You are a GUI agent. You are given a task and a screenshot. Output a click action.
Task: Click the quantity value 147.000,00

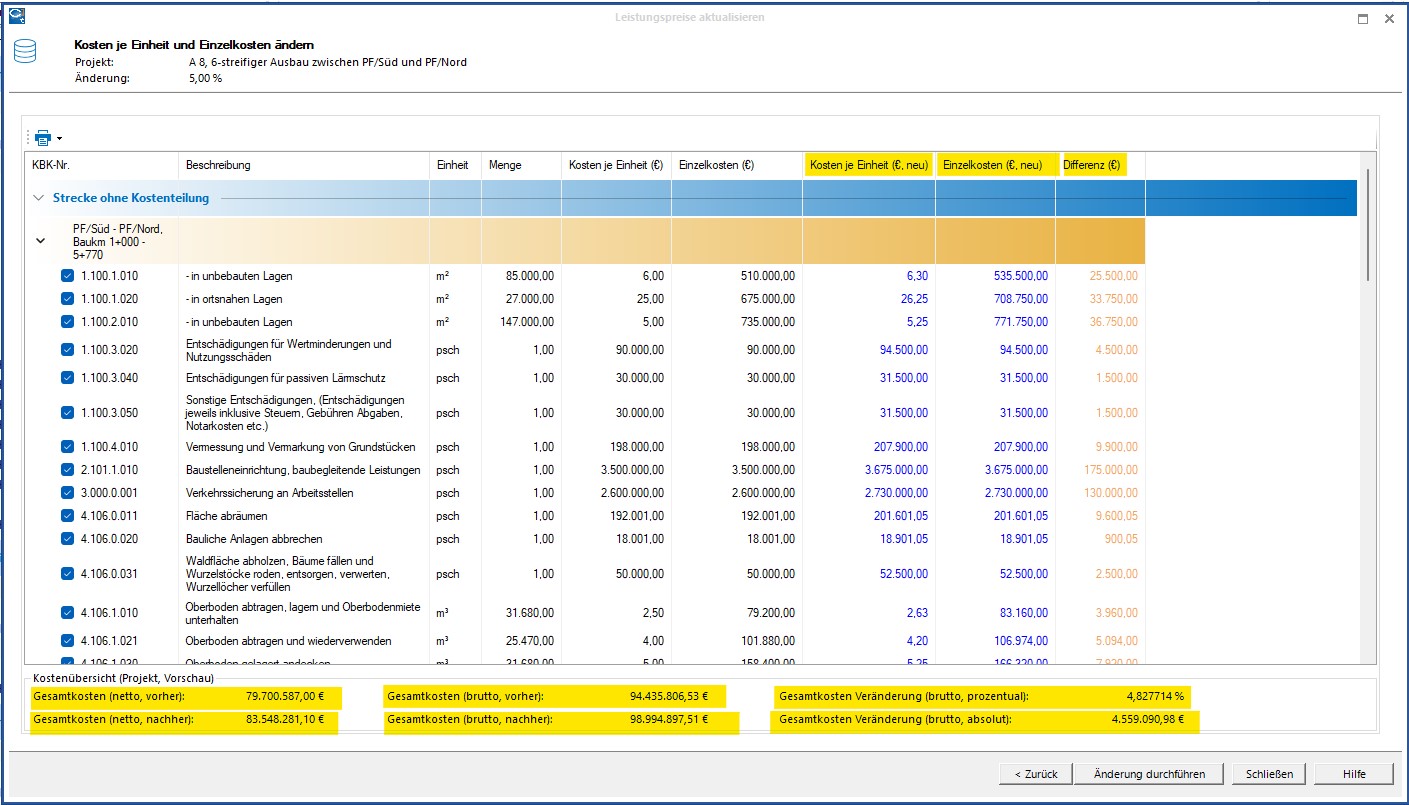click(x=525, y=322)
